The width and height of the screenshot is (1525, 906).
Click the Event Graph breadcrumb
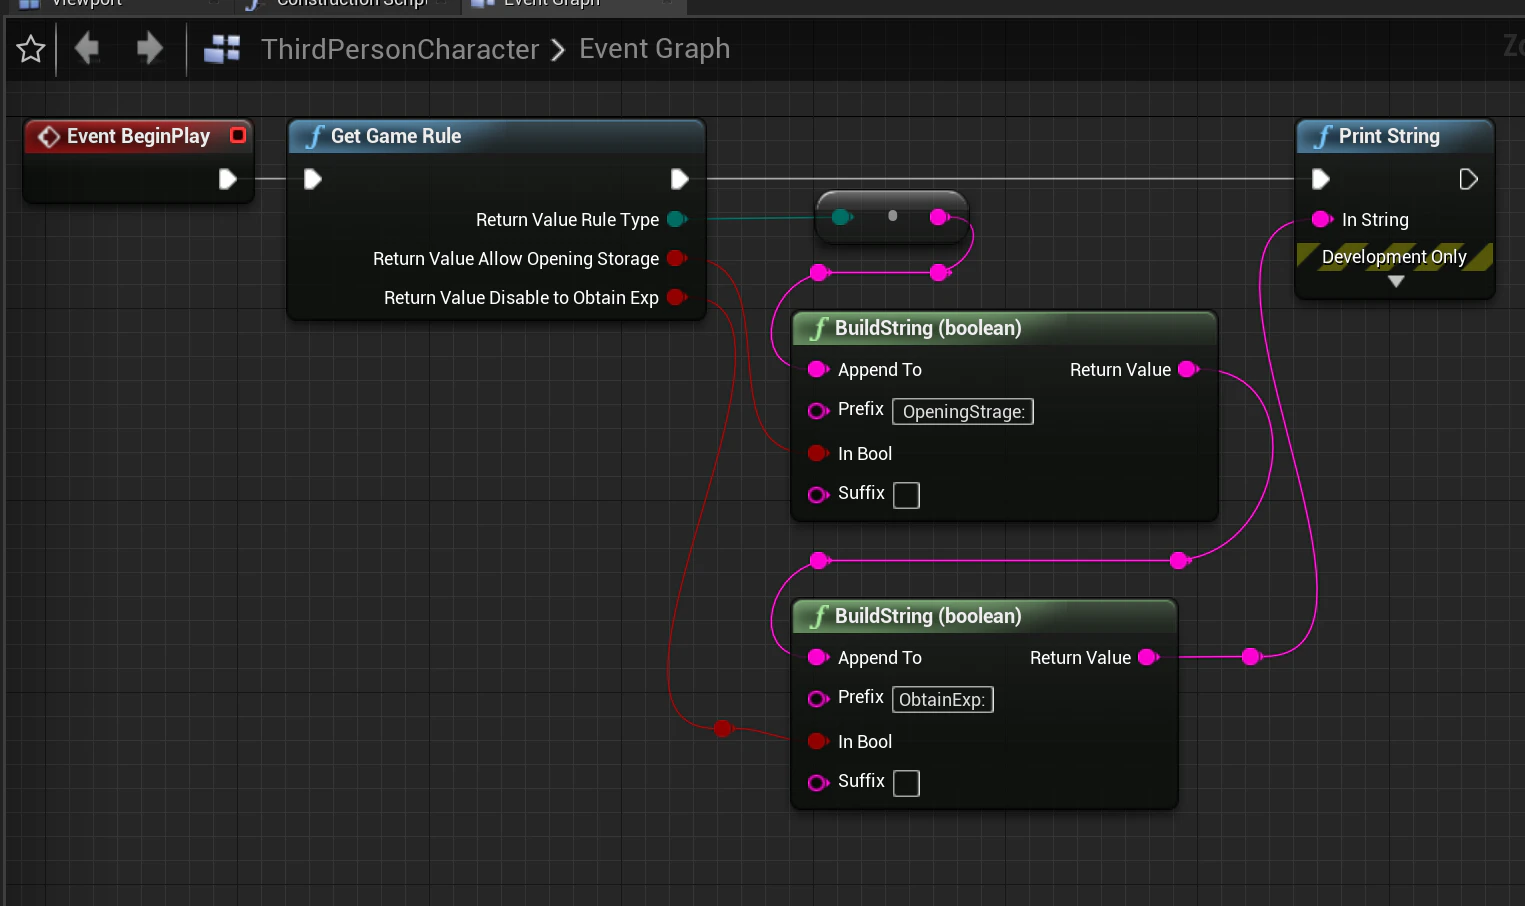[654, 49]
